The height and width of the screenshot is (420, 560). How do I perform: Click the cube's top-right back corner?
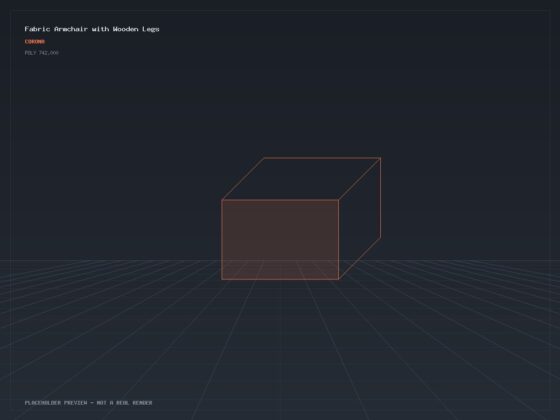(380, 158)
